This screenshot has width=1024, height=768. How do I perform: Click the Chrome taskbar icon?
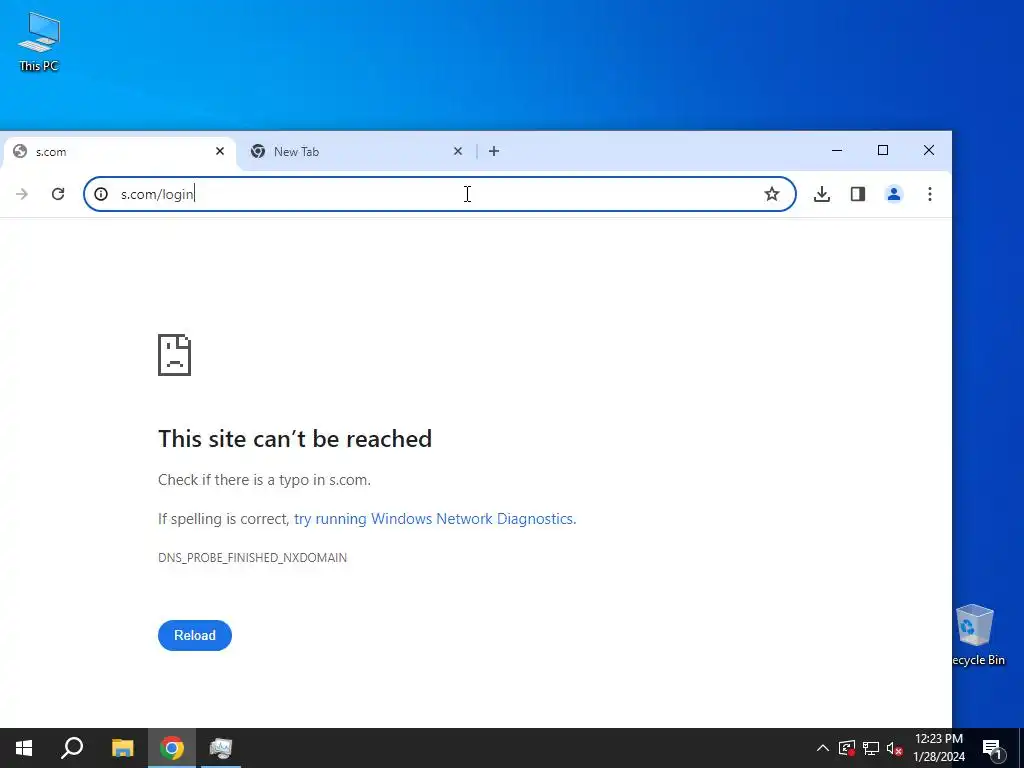tap(172, 748)
